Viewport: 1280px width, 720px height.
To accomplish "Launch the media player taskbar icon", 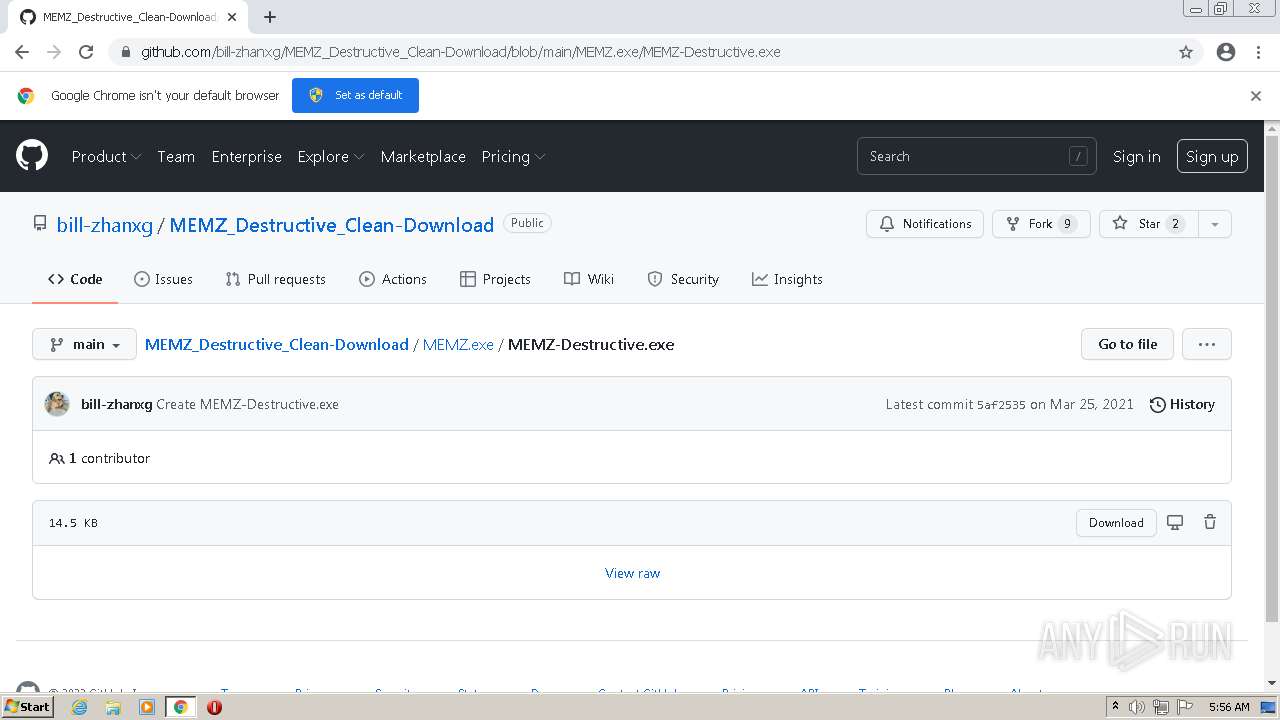I will (147, 707).
